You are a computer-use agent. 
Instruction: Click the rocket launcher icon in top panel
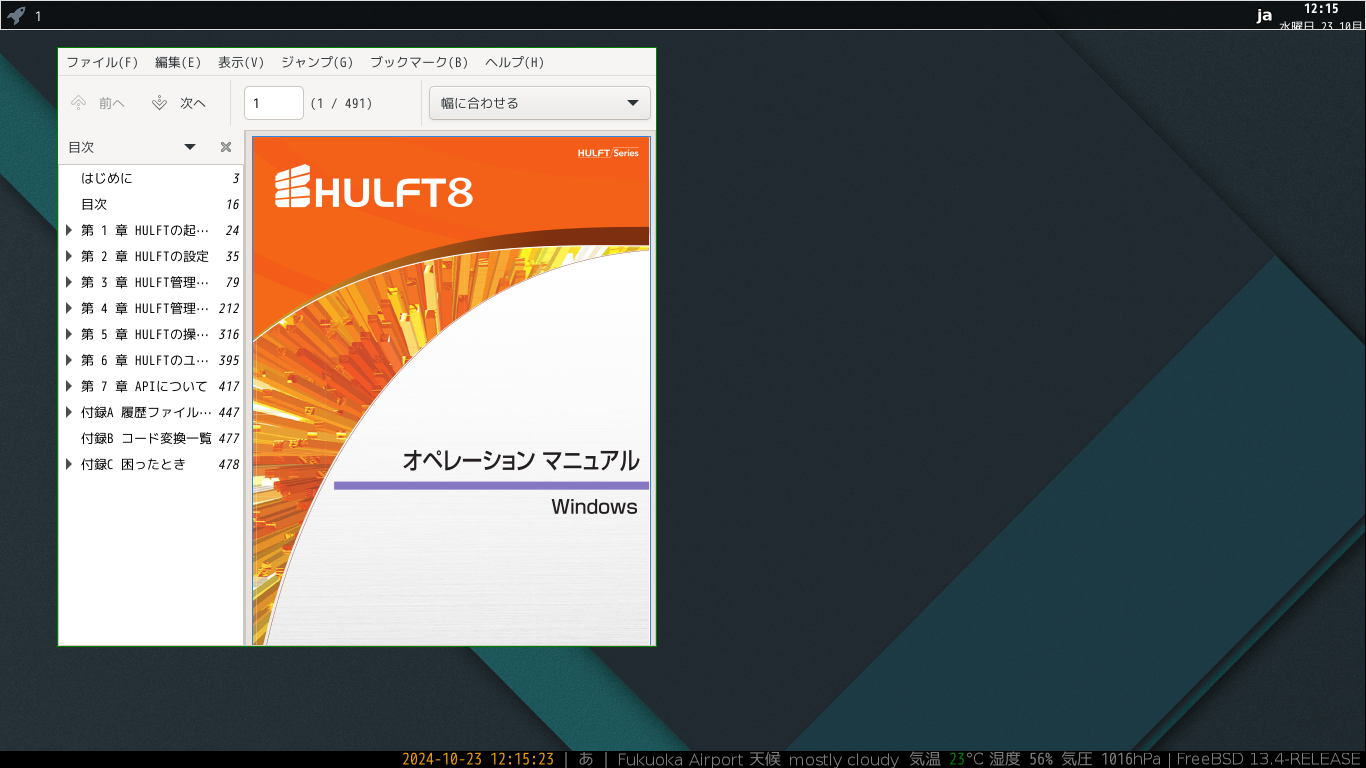point(15,15)
